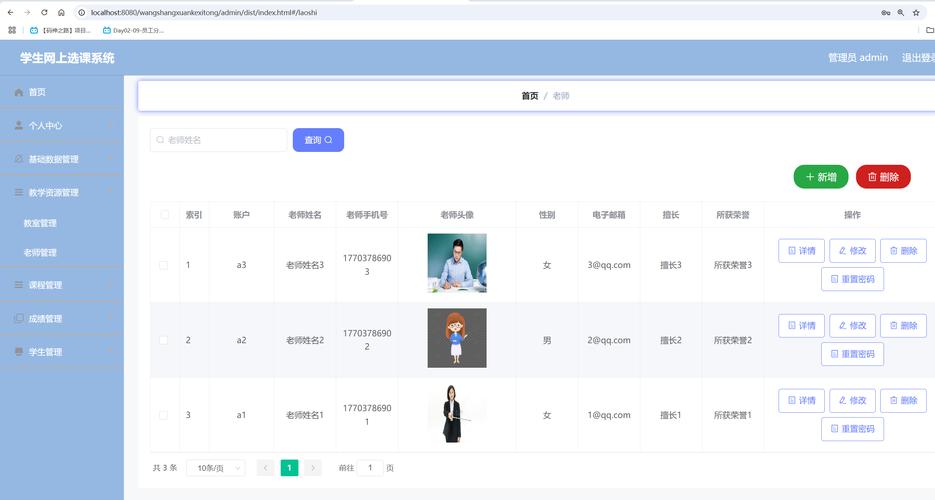Click 退出登录 in header
The image size is (935, 500).
pos(918,58)
